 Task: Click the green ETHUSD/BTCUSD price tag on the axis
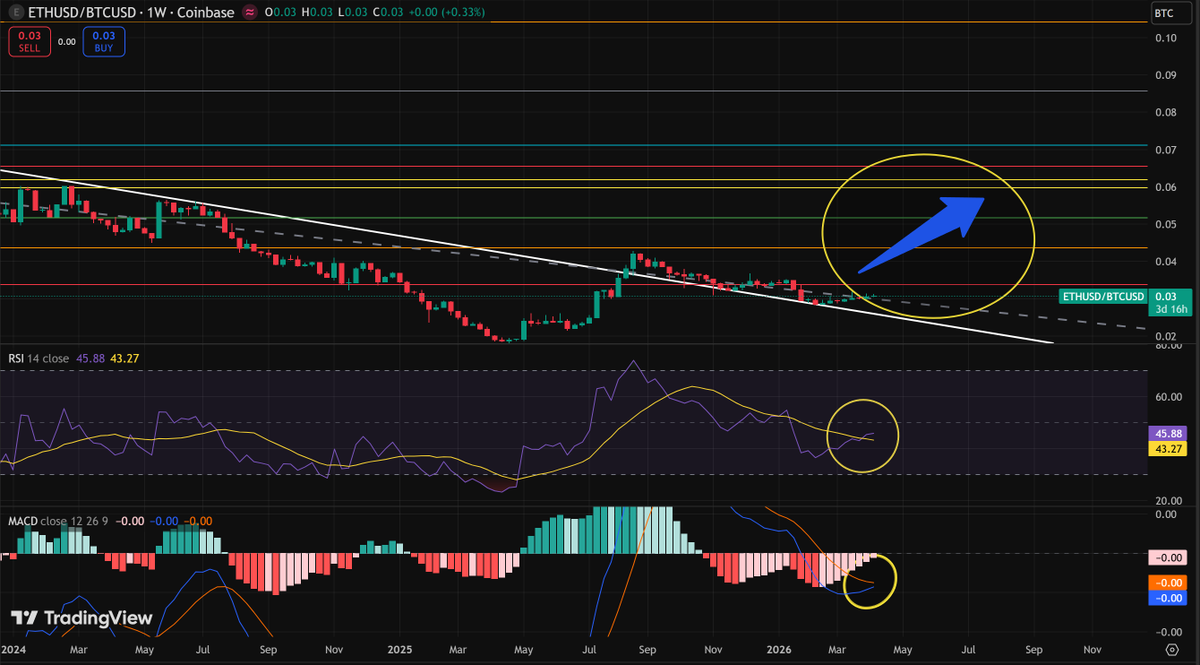[1103, 296]
